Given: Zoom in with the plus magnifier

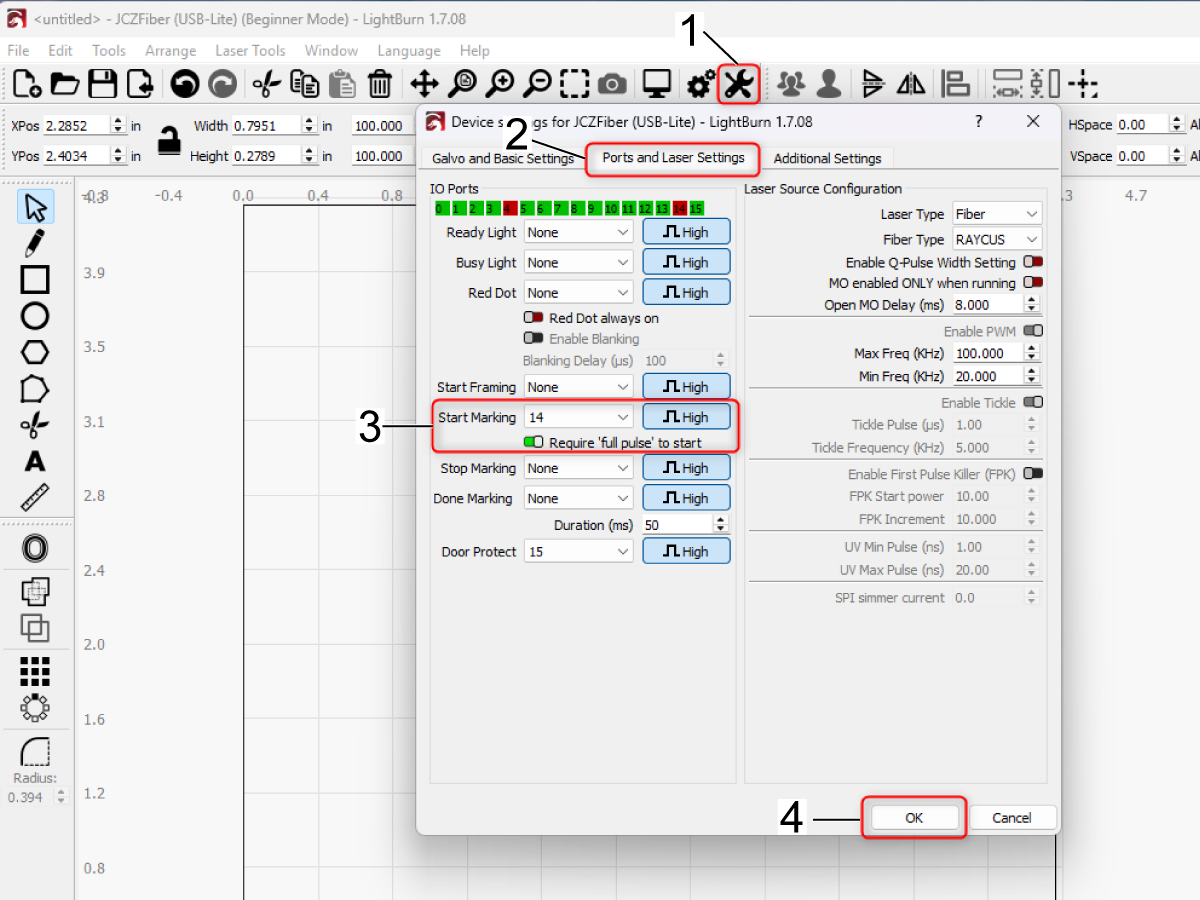Looking at the screenshot, I should tap(500, 84).
